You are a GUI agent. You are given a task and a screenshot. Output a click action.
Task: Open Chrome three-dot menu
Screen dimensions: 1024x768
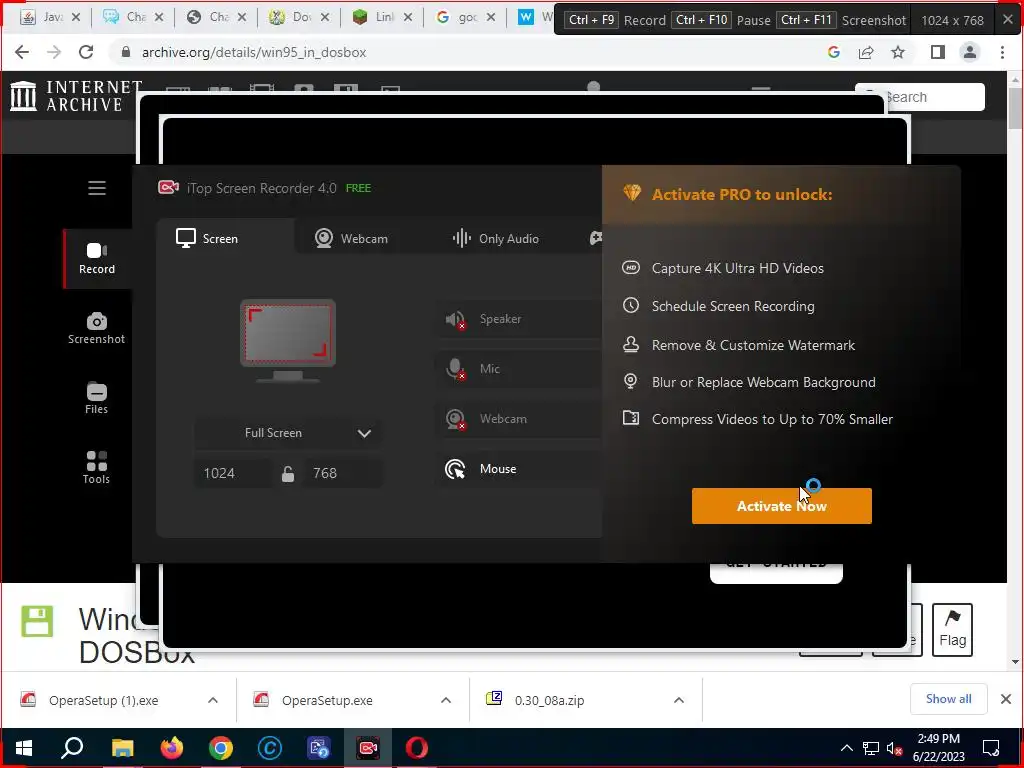coord(1002,52)
